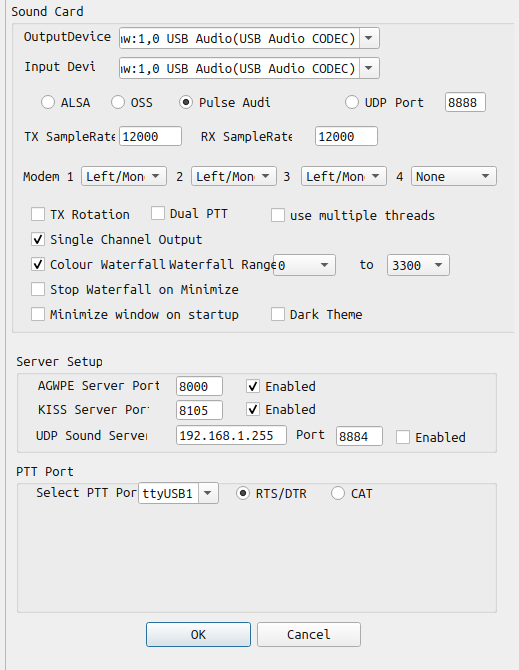Click the Cancel button

[x=308, y=635]
